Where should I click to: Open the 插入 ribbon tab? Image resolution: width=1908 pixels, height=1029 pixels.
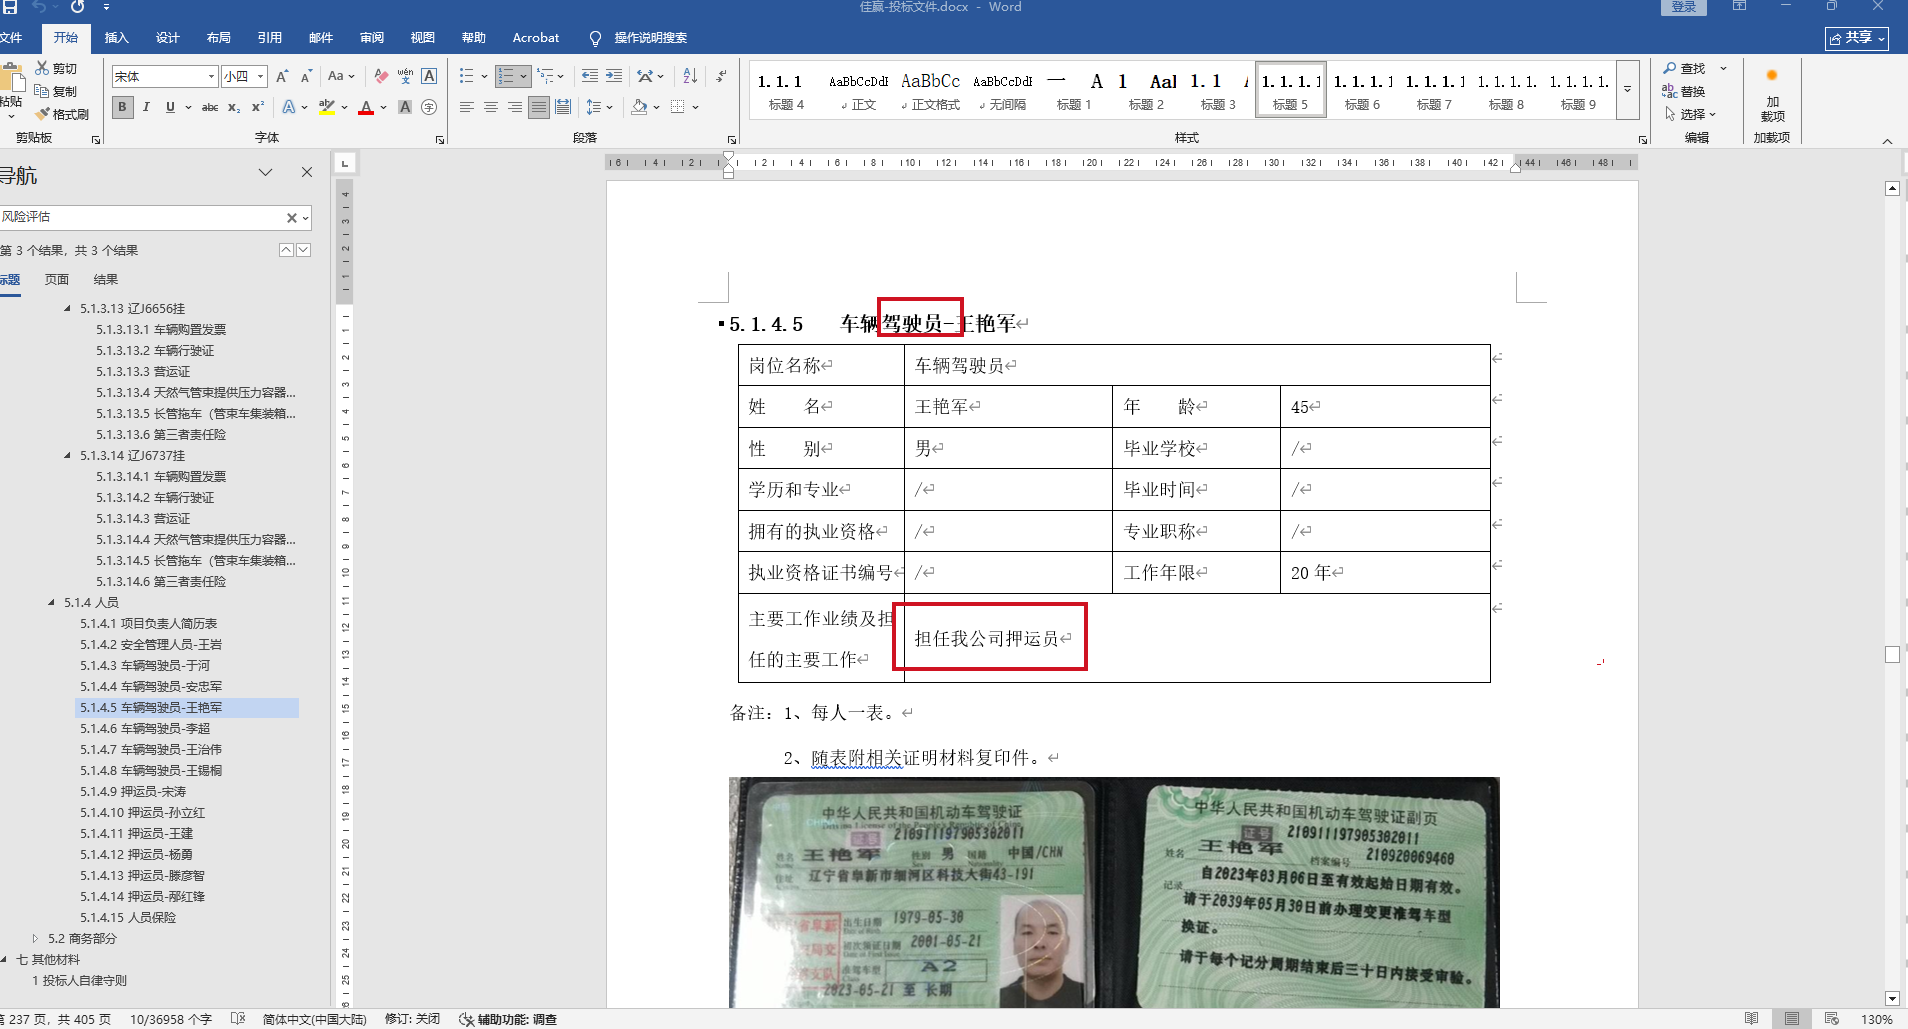pyautogui.click(x=117, y=38)
